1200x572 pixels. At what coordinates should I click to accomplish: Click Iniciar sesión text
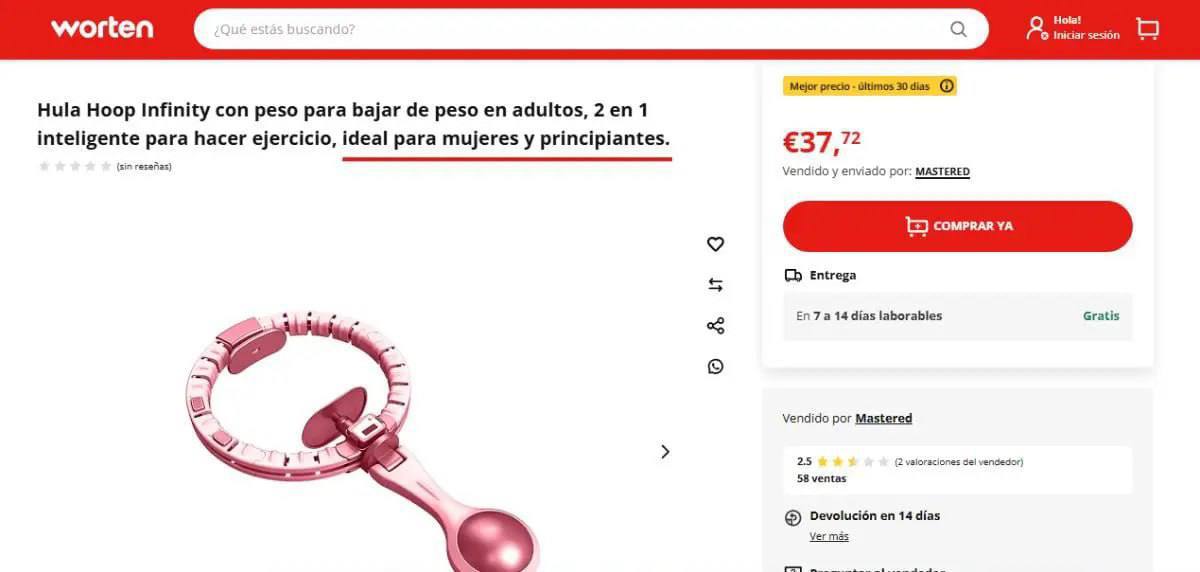coord(1086,35)
